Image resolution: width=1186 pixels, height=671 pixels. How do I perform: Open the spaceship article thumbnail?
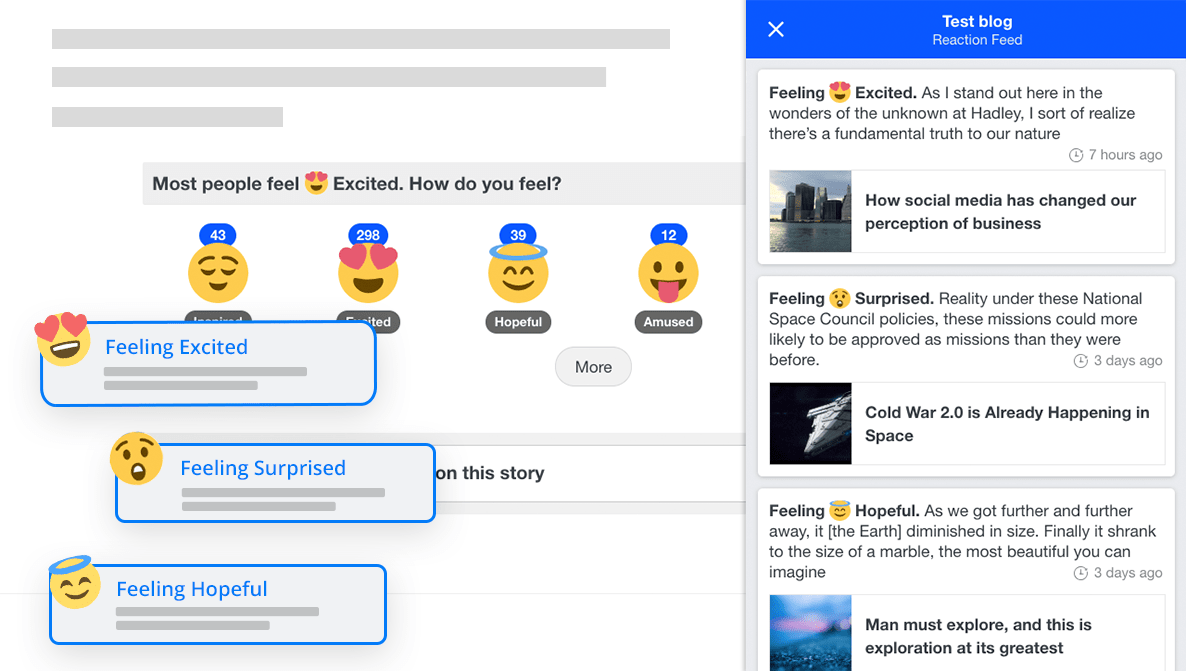click(810, 423)
